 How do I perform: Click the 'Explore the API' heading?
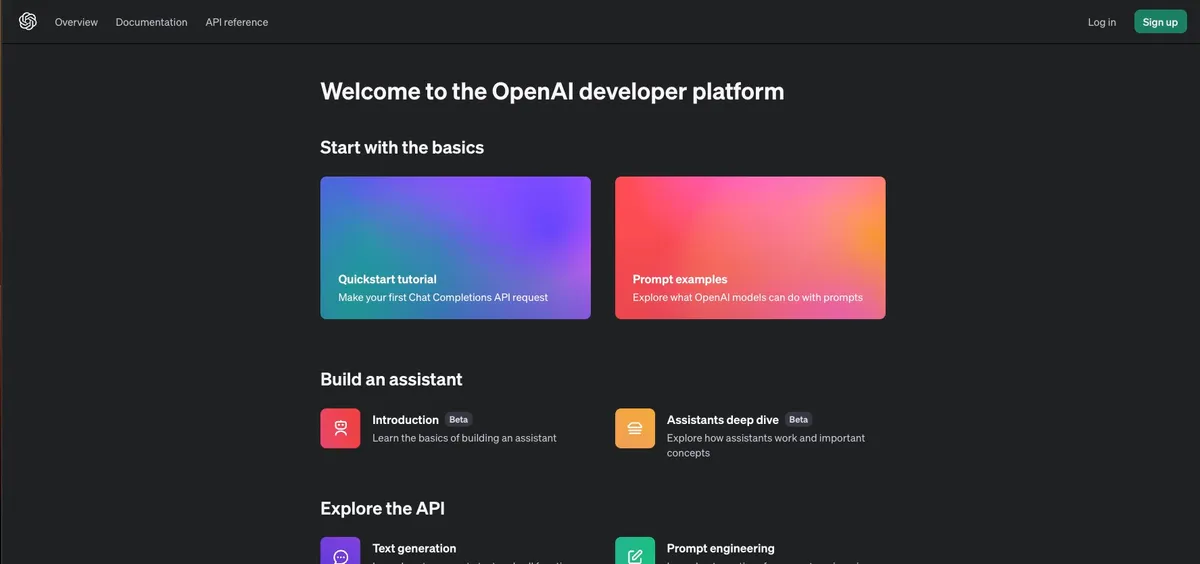[382, 508]
